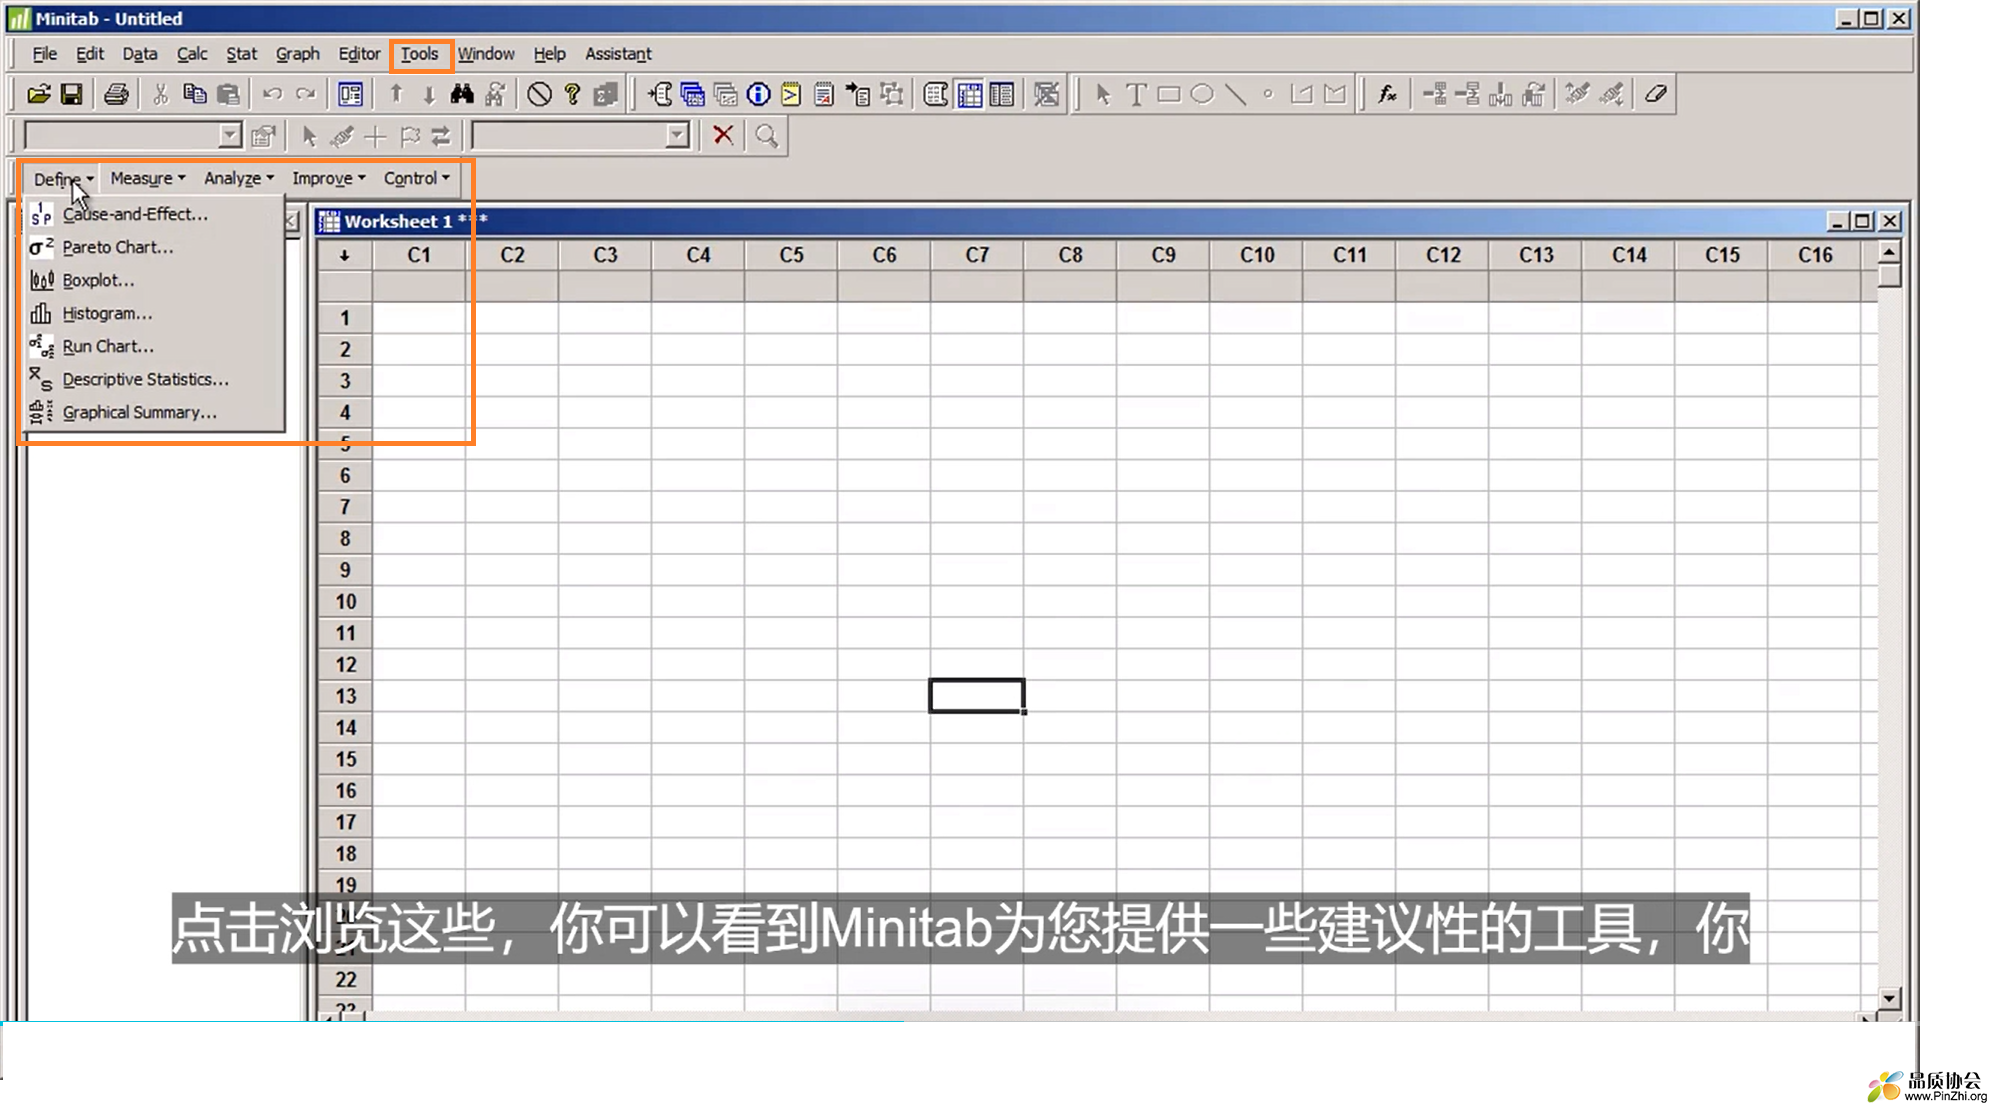Click the Edit Last Dialog icon
This screenshot has height=1108, width=1992.
click(350, 94)
